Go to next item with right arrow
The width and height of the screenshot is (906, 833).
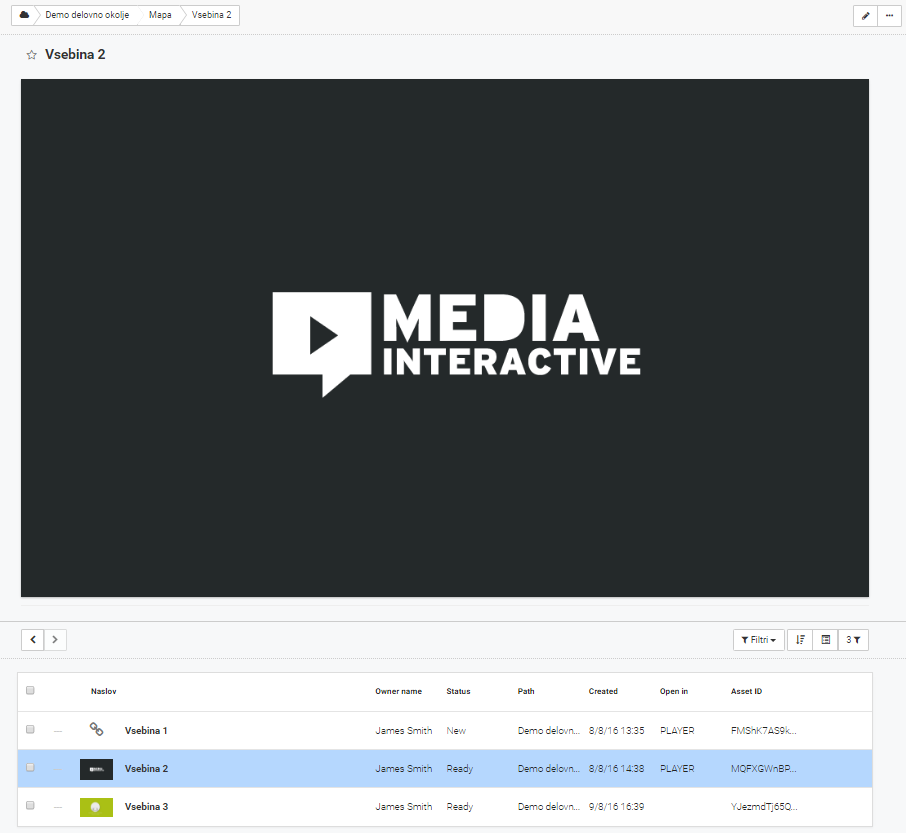click(55, 639)
